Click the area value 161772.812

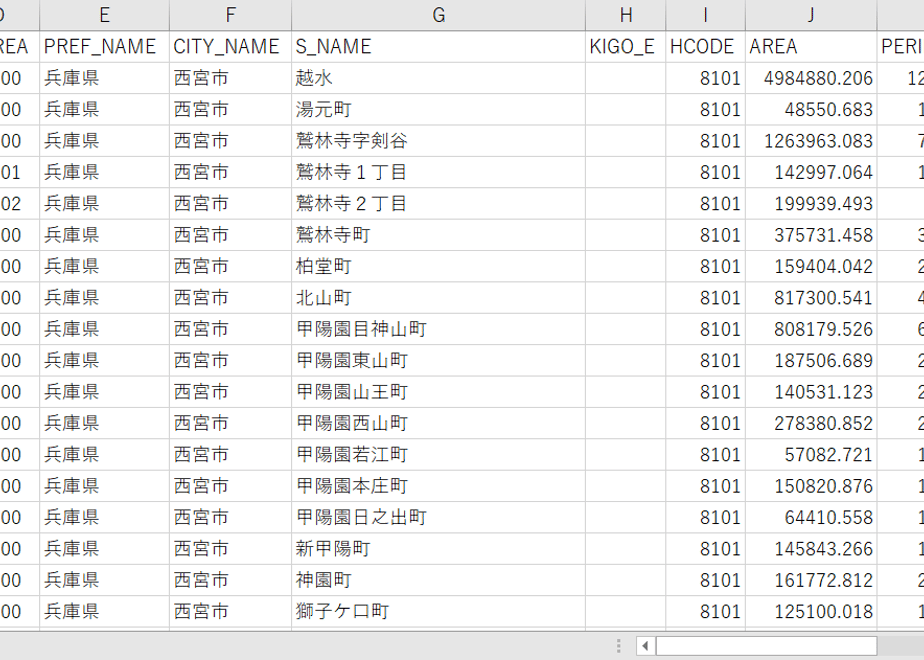tap(811, 580)
